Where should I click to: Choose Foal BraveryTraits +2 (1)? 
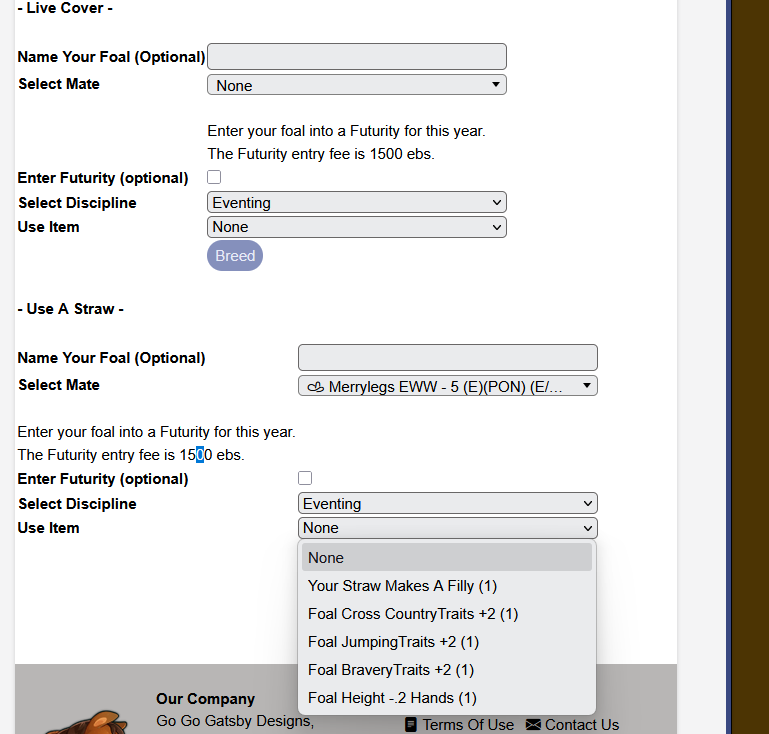(447, 670)
